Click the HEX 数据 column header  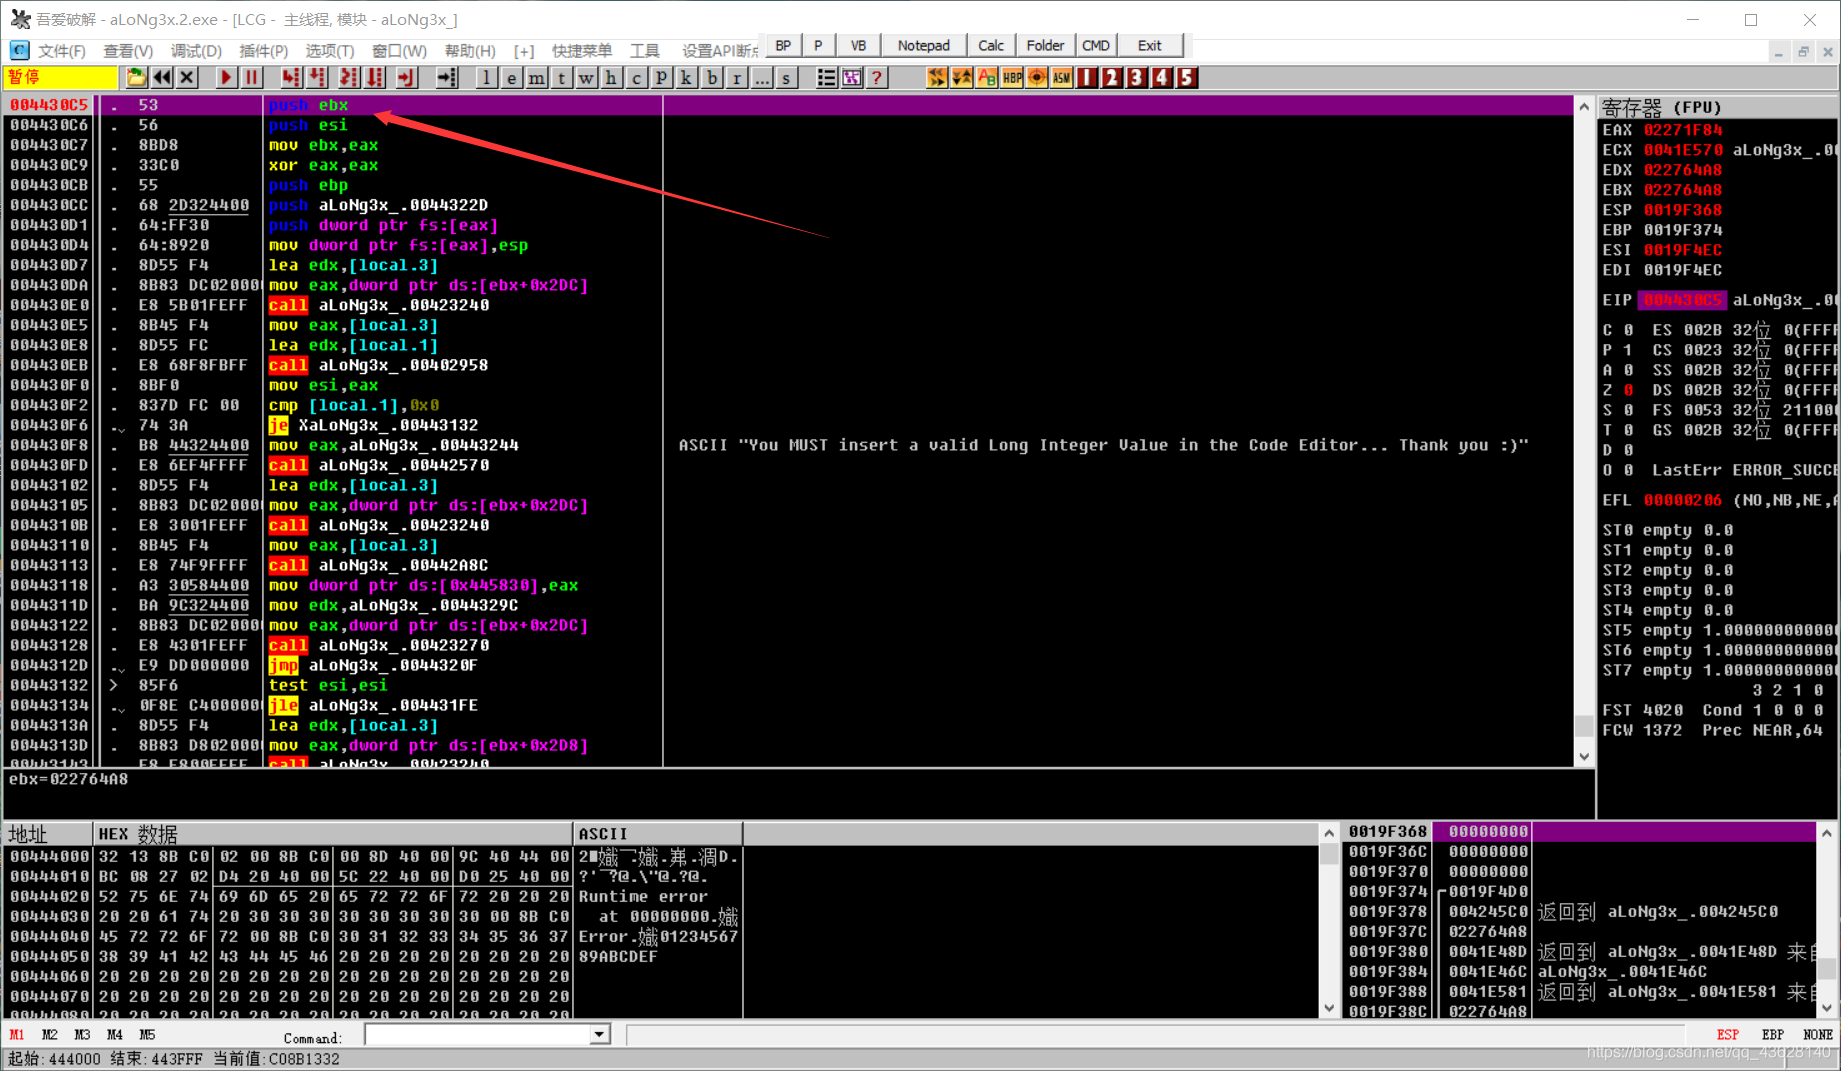(333, 834)
